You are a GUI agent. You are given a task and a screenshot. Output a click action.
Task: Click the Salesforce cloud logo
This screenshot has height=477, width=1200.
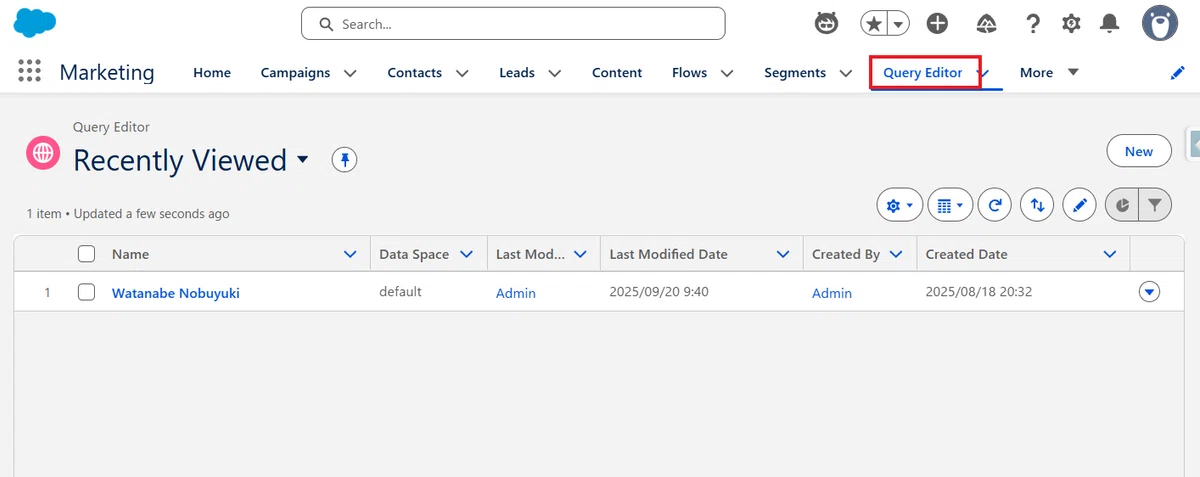(x=34, y=23)
